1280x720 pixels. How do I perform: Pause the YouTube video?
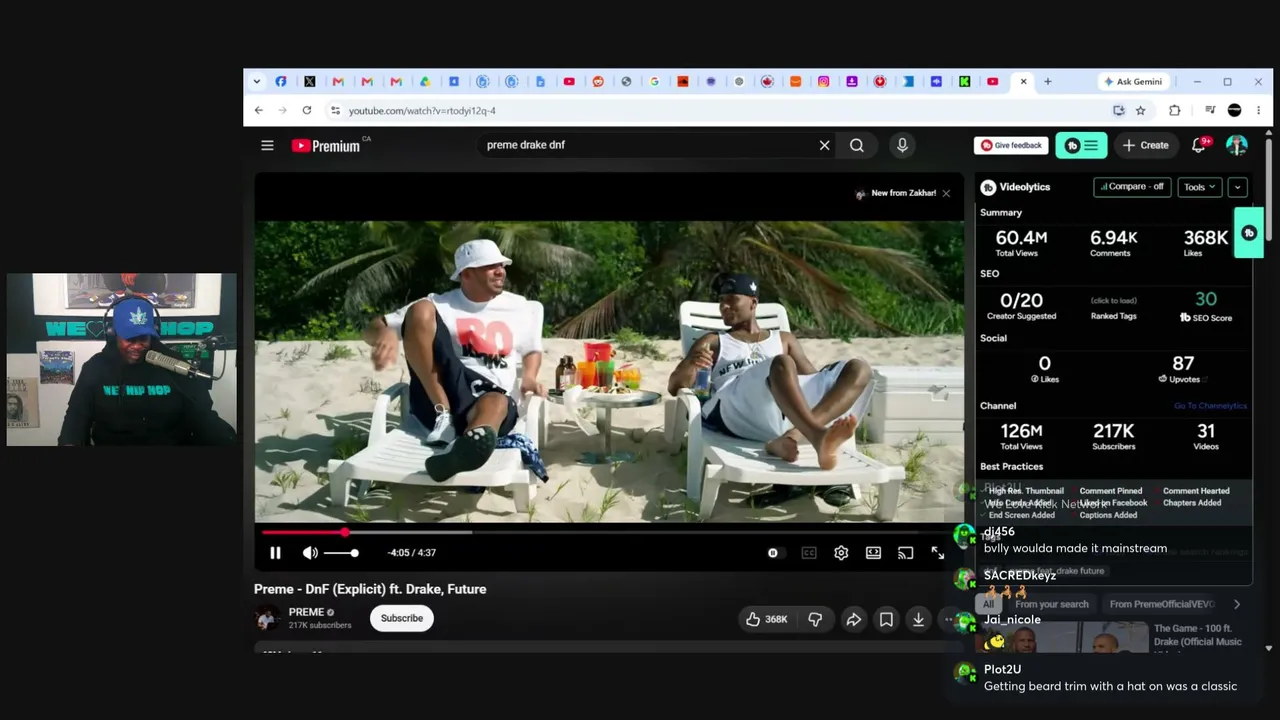point(275,553)
